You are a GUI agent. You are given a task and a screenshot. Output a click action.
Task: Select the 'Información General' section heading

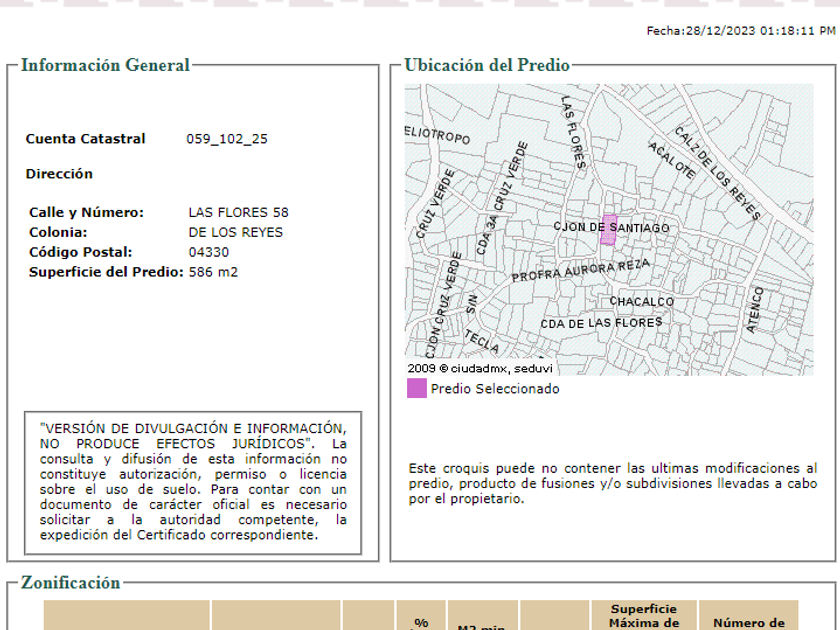click(x=105, y=65)
